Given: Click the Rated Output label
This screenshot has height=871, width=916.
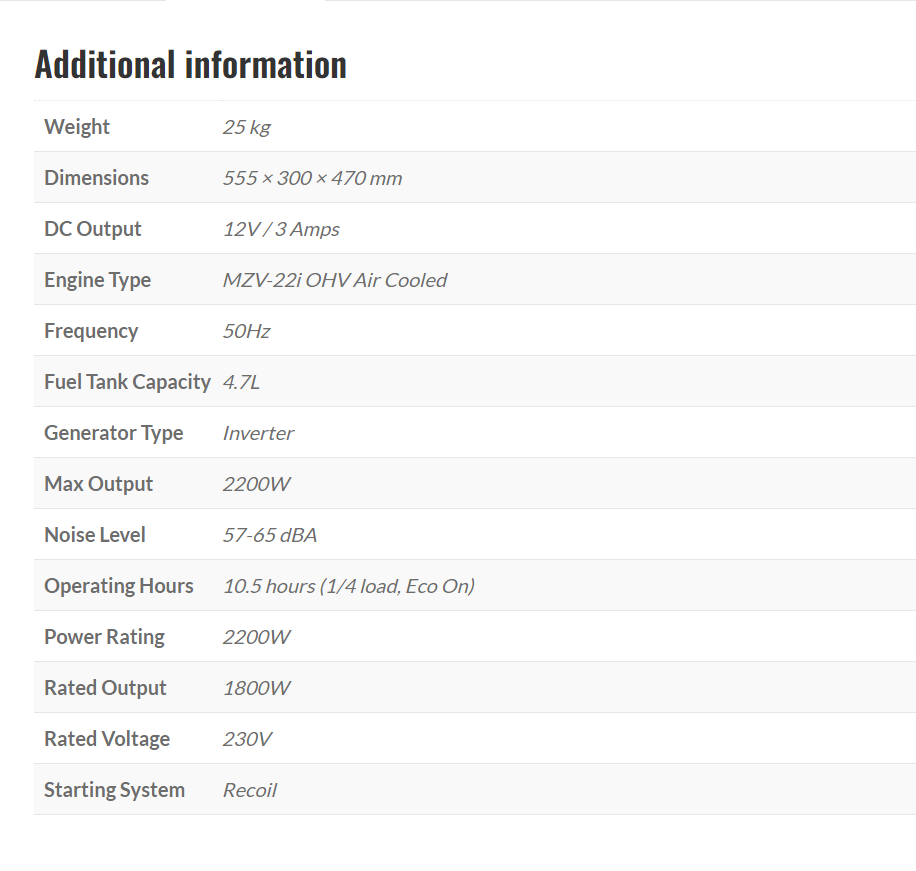Looking at the screenshot, I should coord(105,688).
